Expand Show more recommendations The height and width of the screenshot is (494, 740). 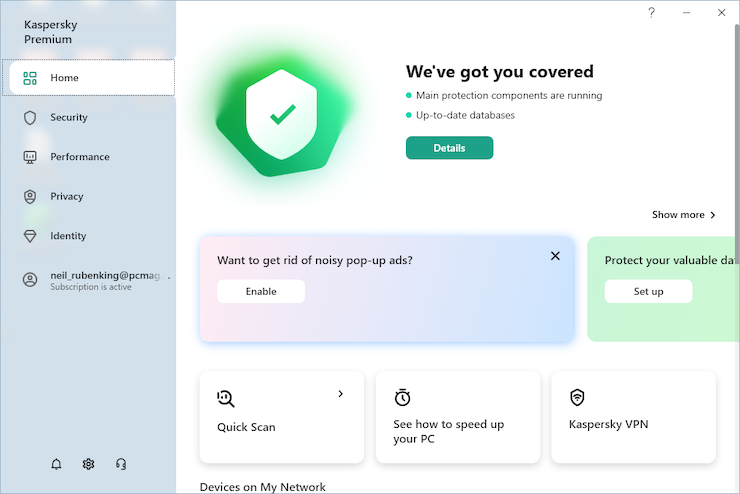[x=683, y=215]
